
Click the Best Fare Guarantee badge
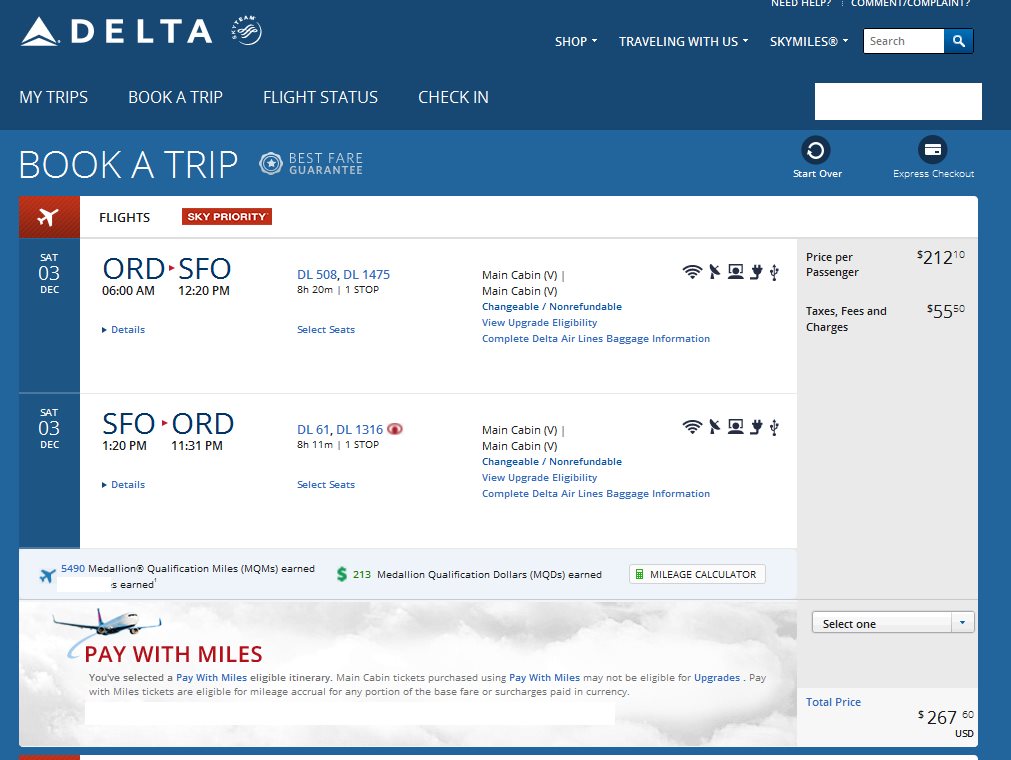pos(311,164)
